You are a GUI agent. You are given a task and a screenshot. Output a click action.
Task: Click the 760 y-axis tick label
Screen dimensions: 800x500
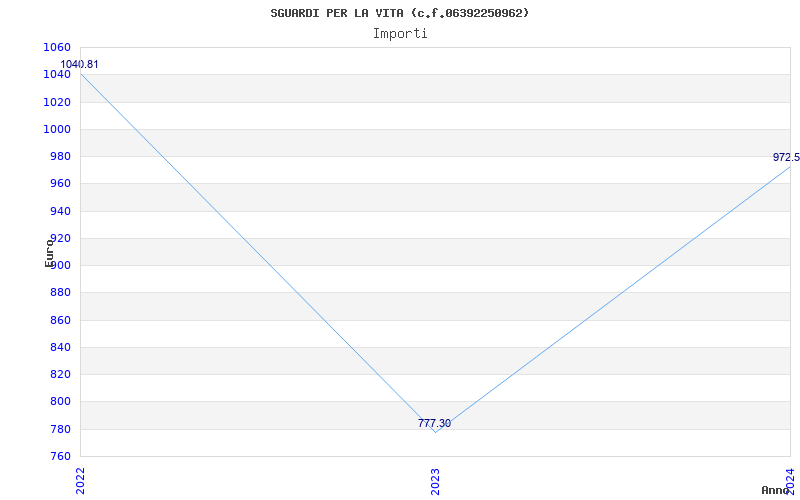[60, 456]
